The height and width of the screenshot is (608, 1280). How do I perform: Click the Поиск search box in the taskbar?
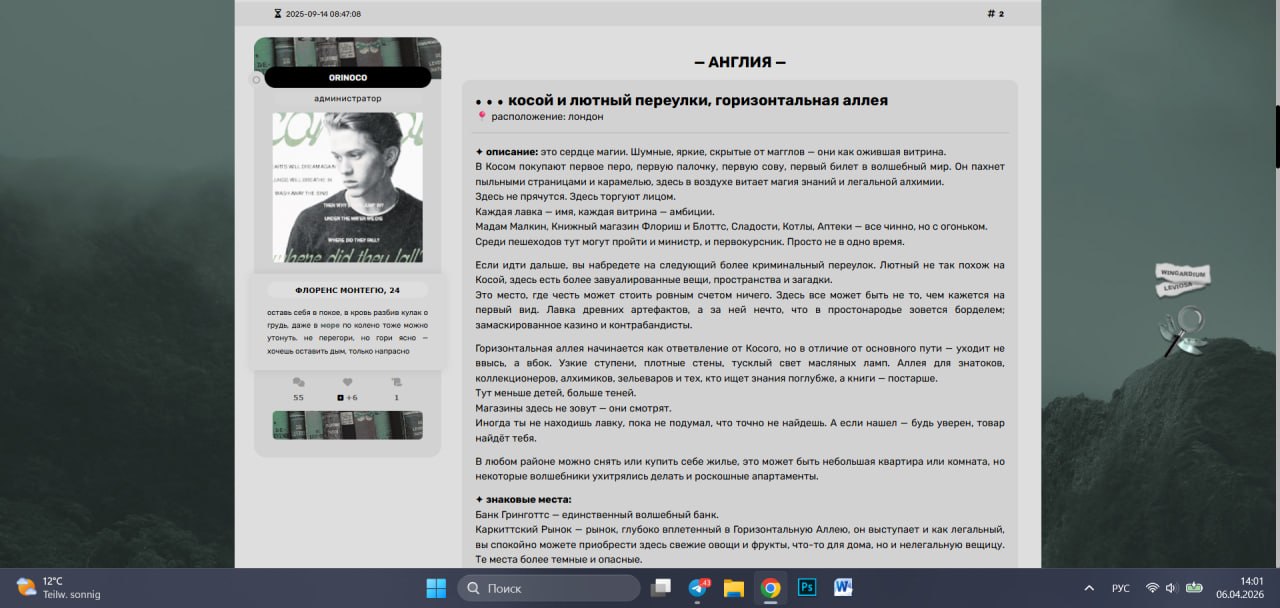point(548,588)
